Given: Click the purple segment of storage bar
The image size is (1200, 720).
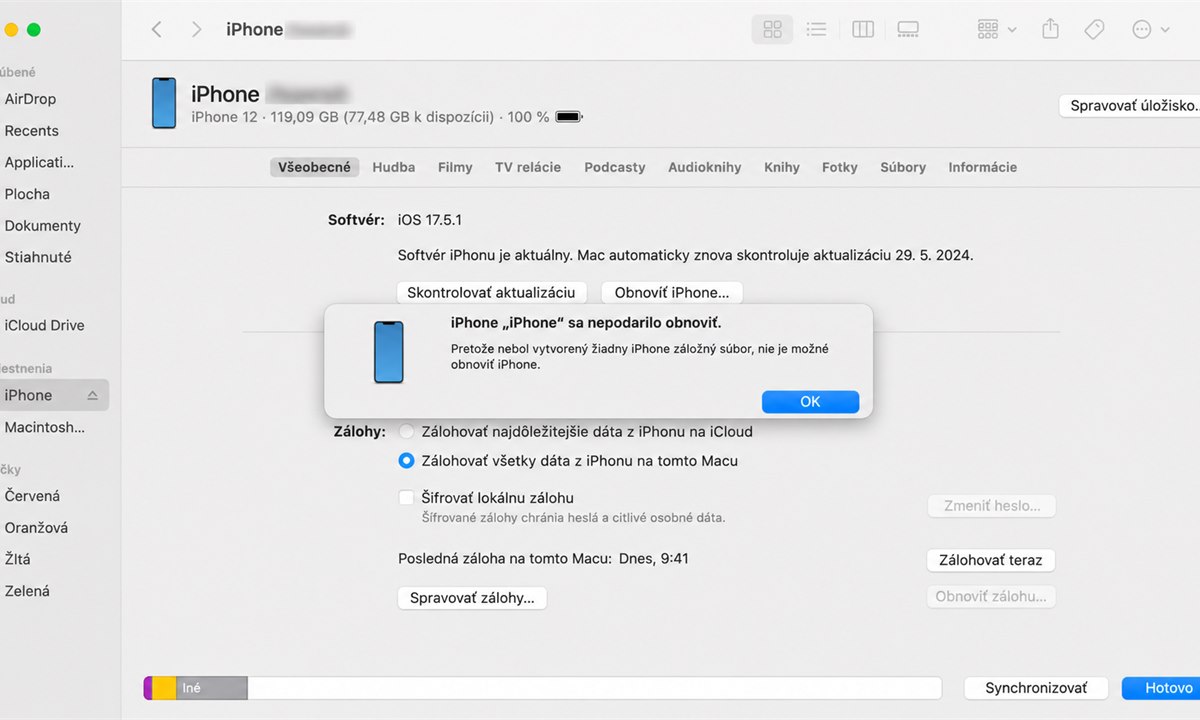Looking at the screenshot, I should coord(148,688).
